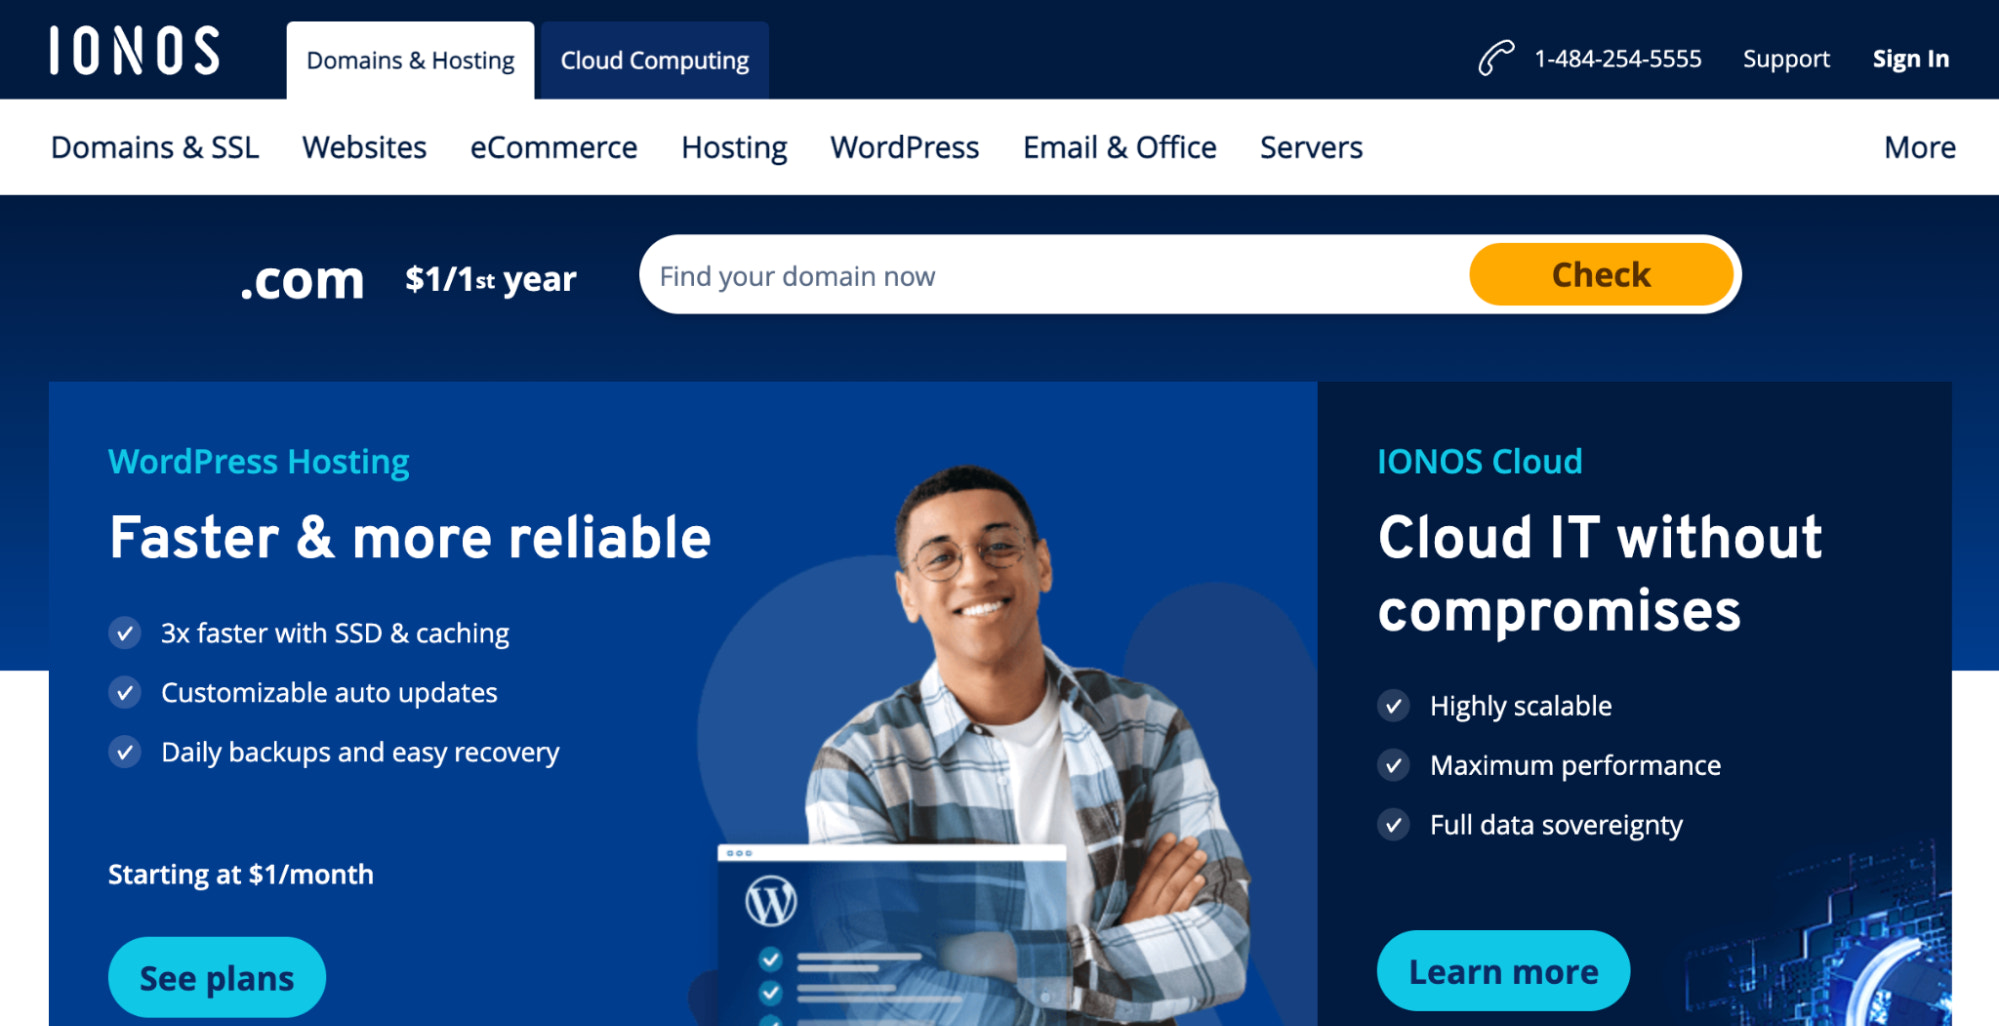Image resolution: width=1999 pixels, height=1026 pixels.
Task: Click the checkmark beside 'Highly scalable'
Action: pyautogui.click(x=1393, y=705)
